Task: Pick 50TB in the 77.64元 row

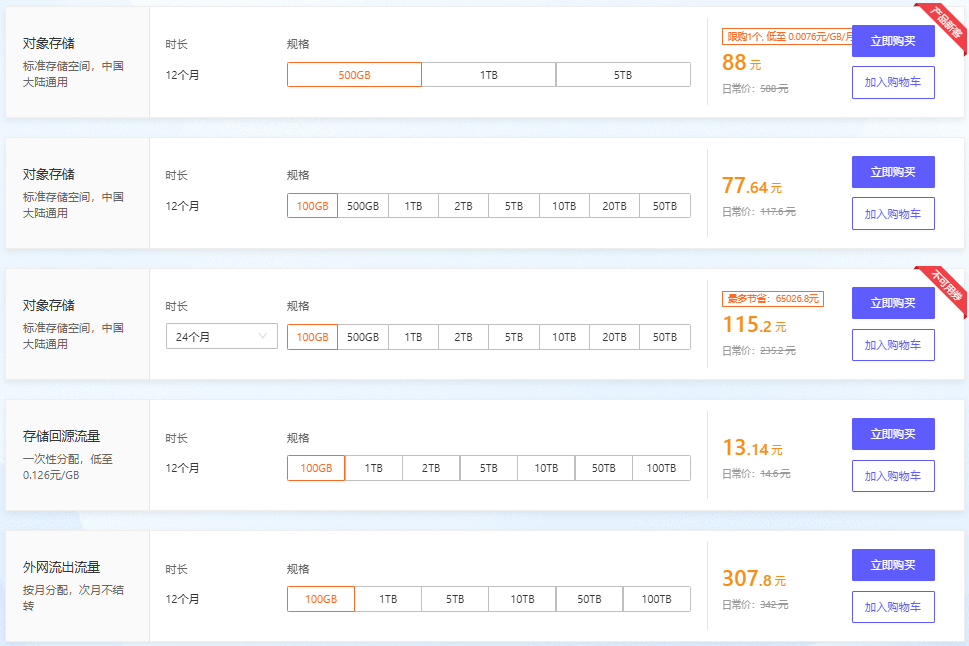Action: [x=665, y=206]
